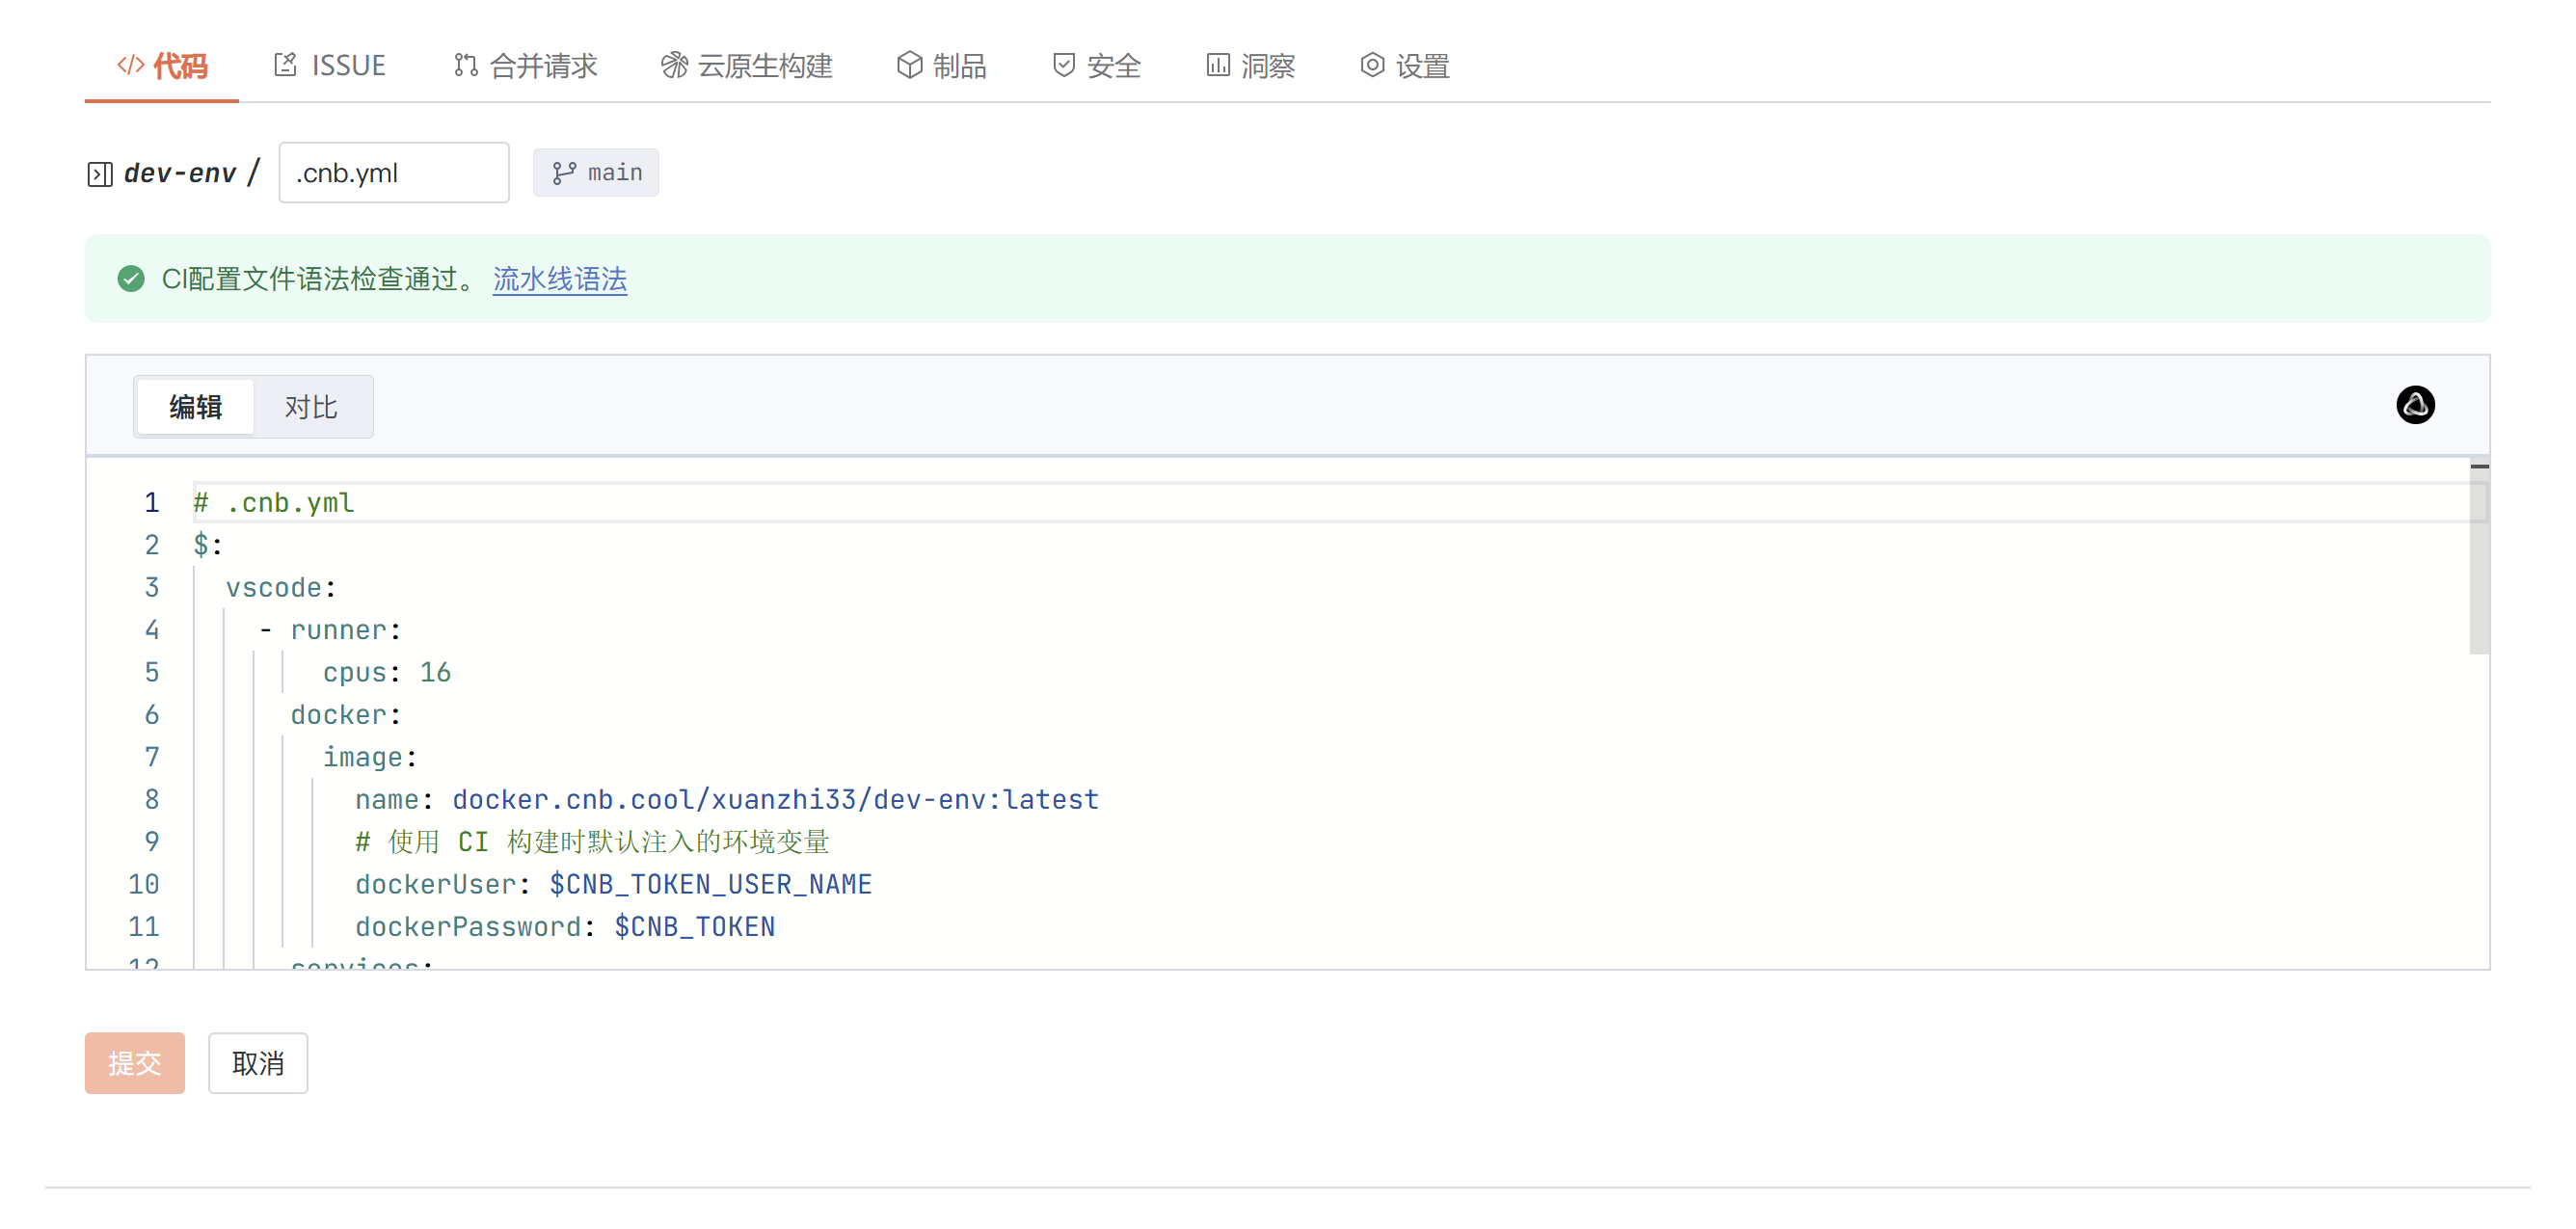Select the 代码 tab's code icon
The height and width of the screenshot is (1229, 2576).
129,65
